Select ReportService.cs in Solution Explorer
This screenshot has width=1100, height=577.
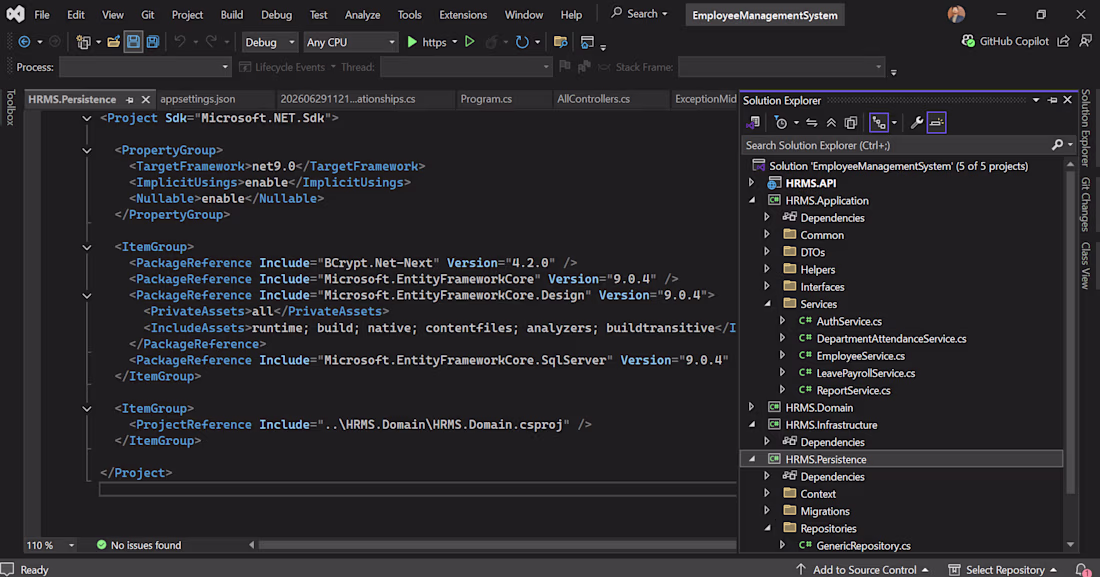pyautogui.click(x=853, y=390)
